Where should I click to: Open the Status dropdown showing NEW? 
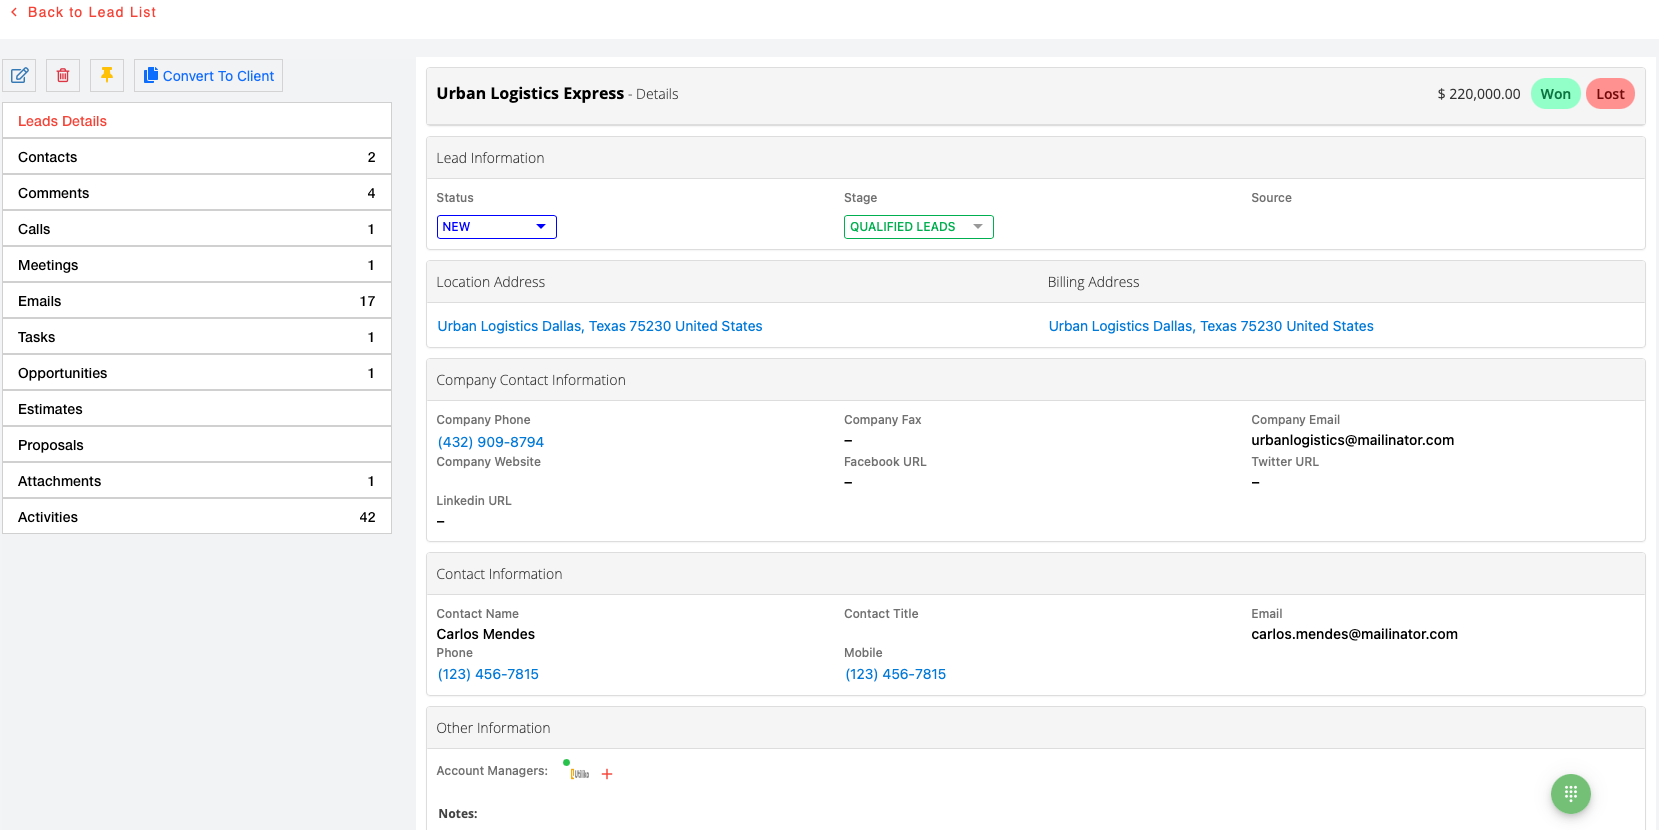tap(496, 227)
